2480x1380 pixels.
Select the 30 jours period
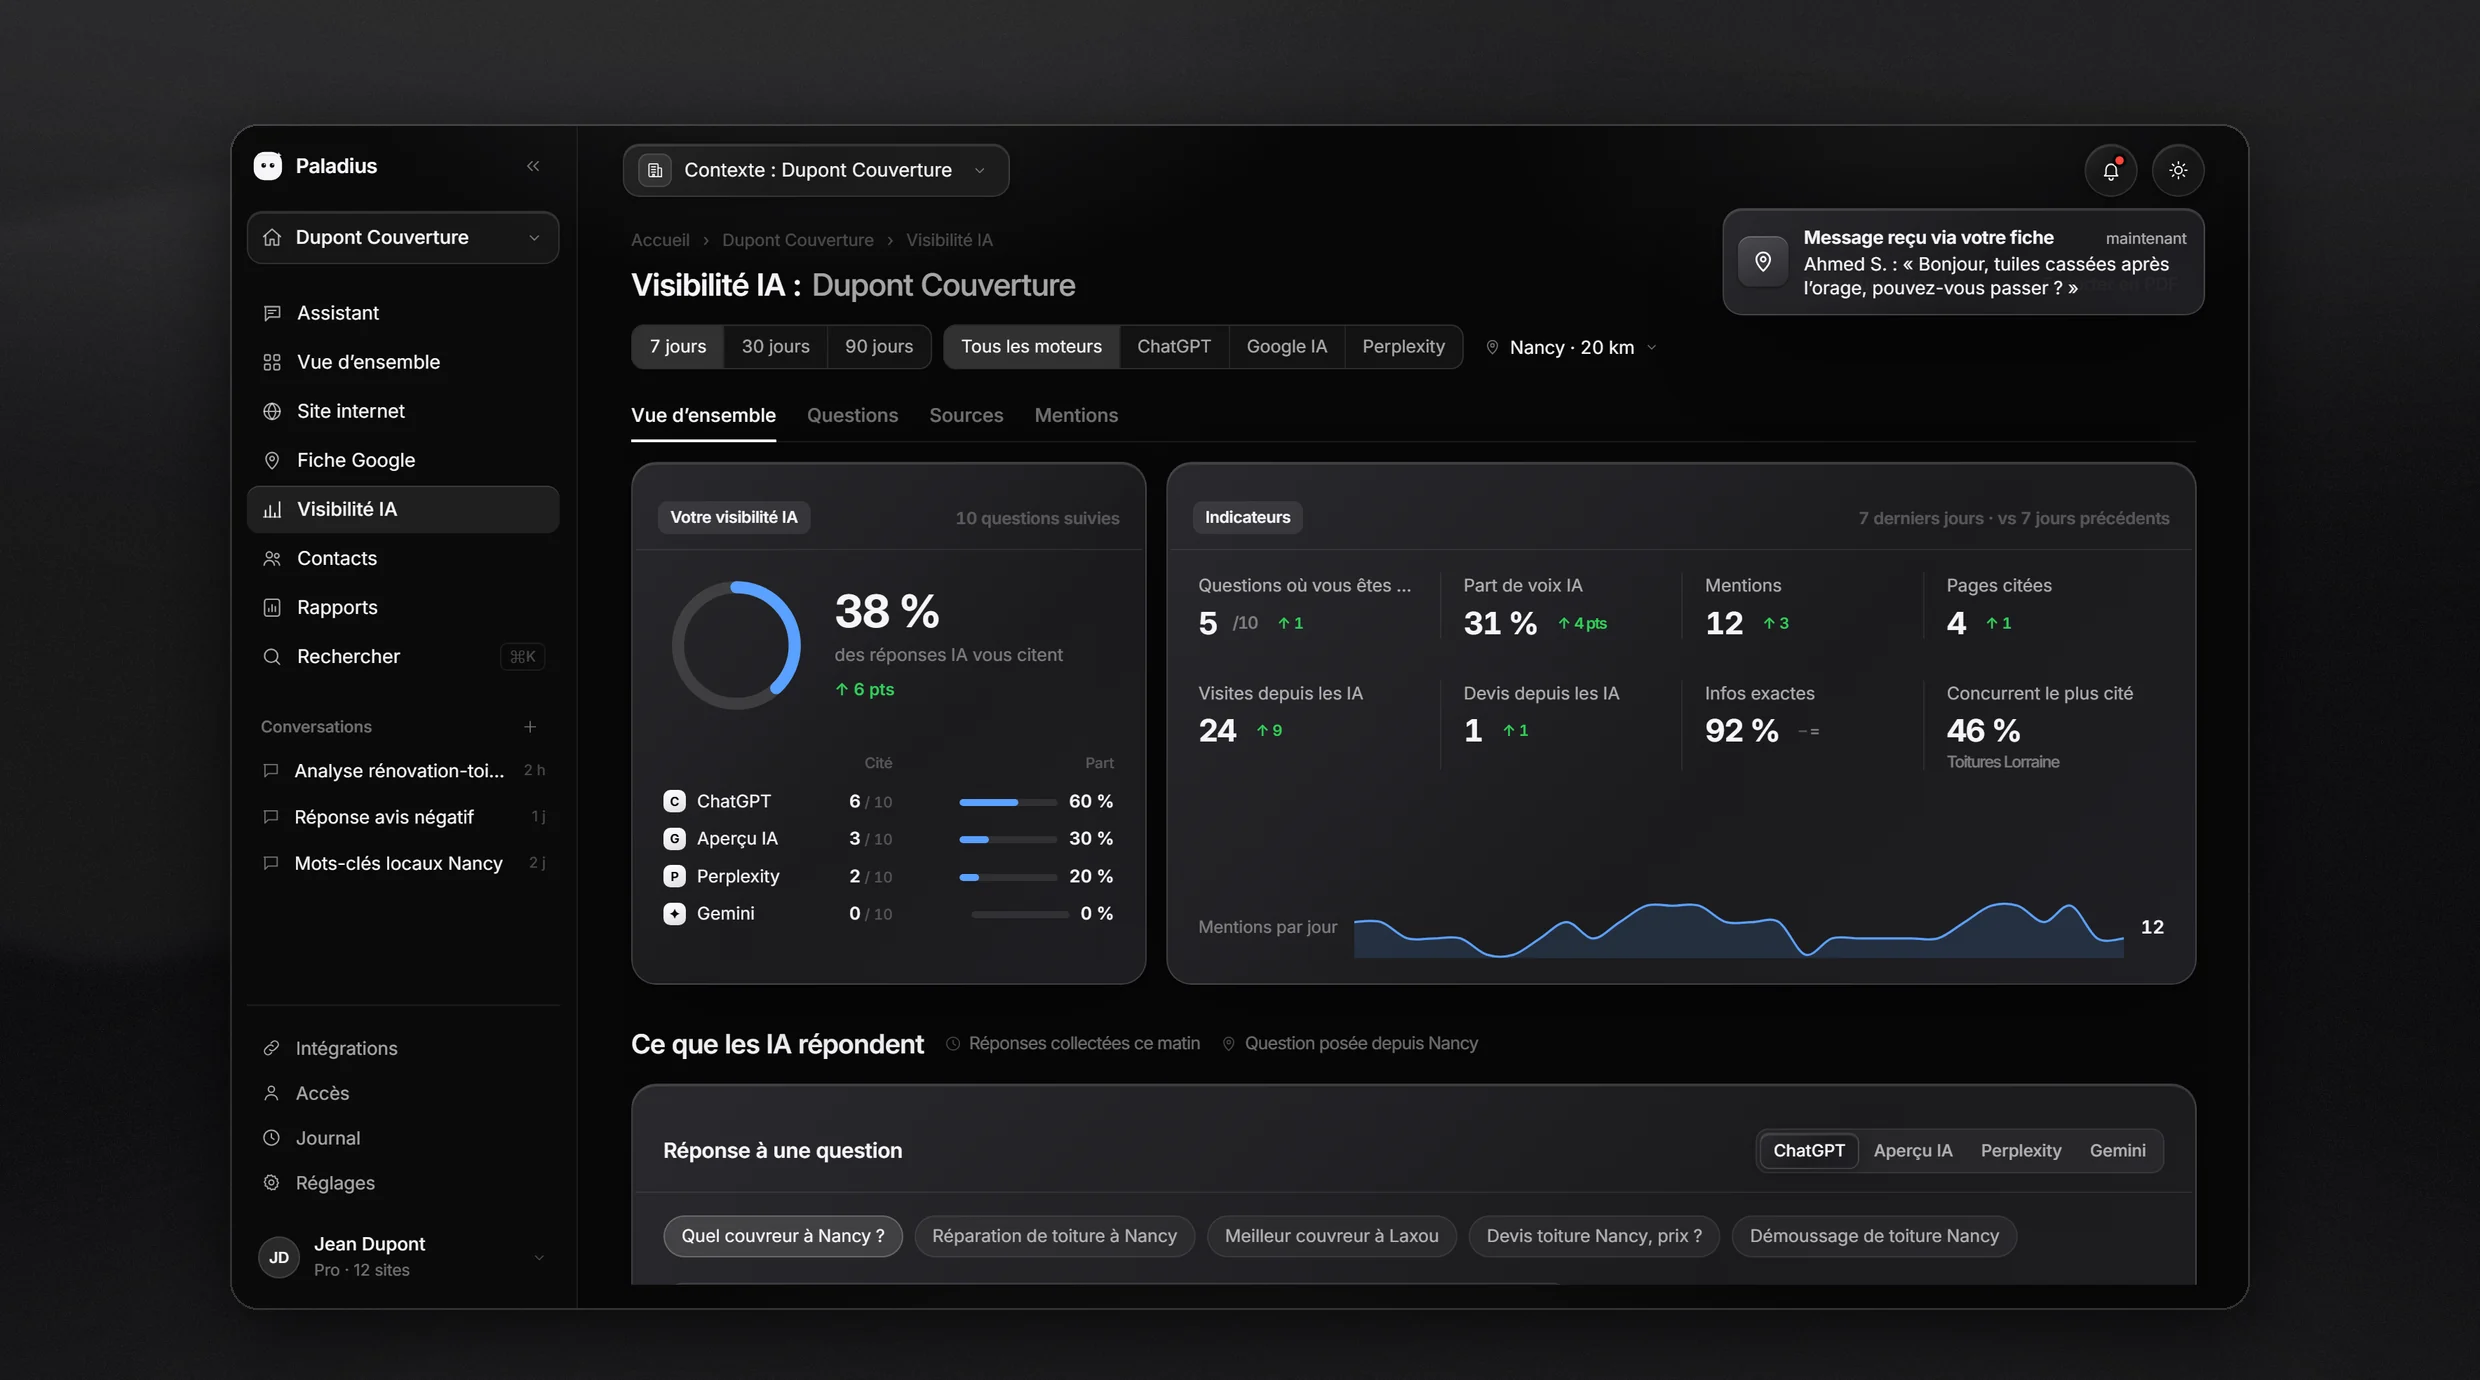(776, 346)
